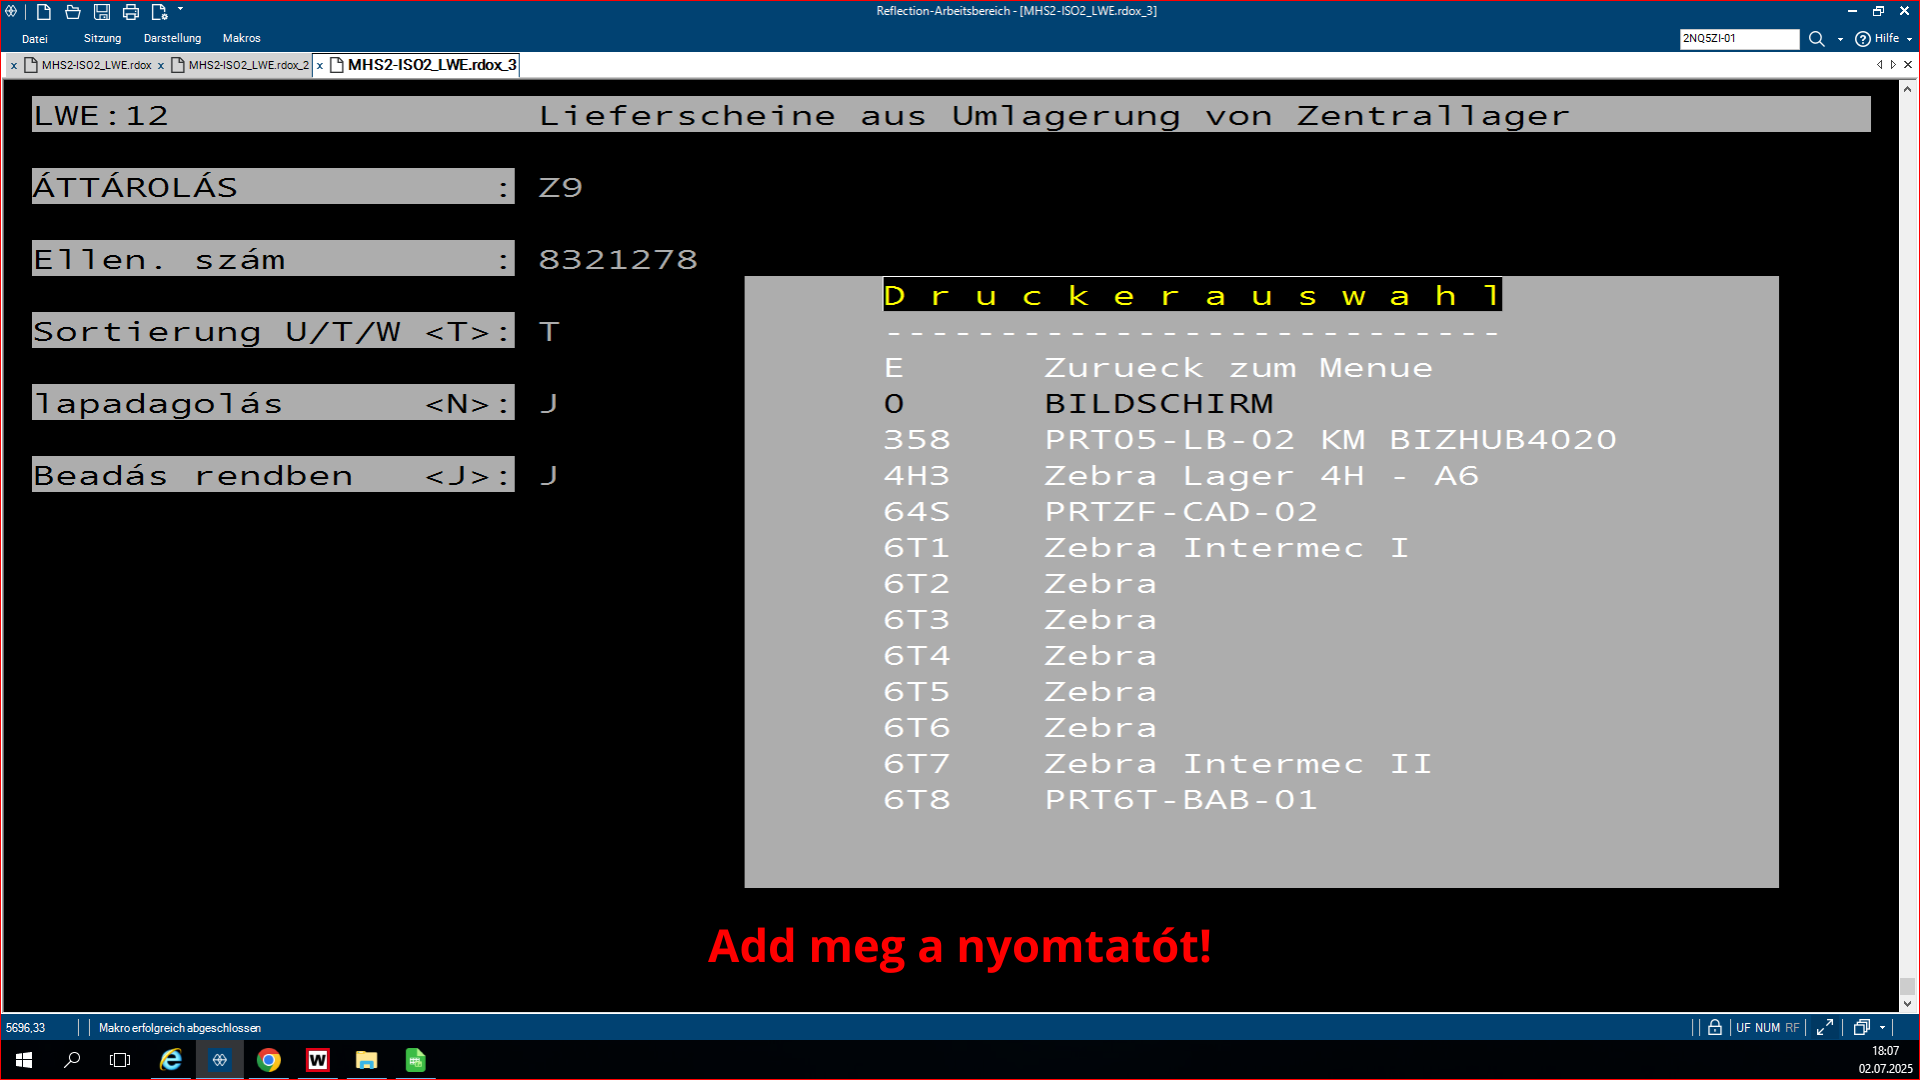This screenshot has width=1920, height=1080.
Task: Click the Hilfe help button
Action: point(1877,39)
